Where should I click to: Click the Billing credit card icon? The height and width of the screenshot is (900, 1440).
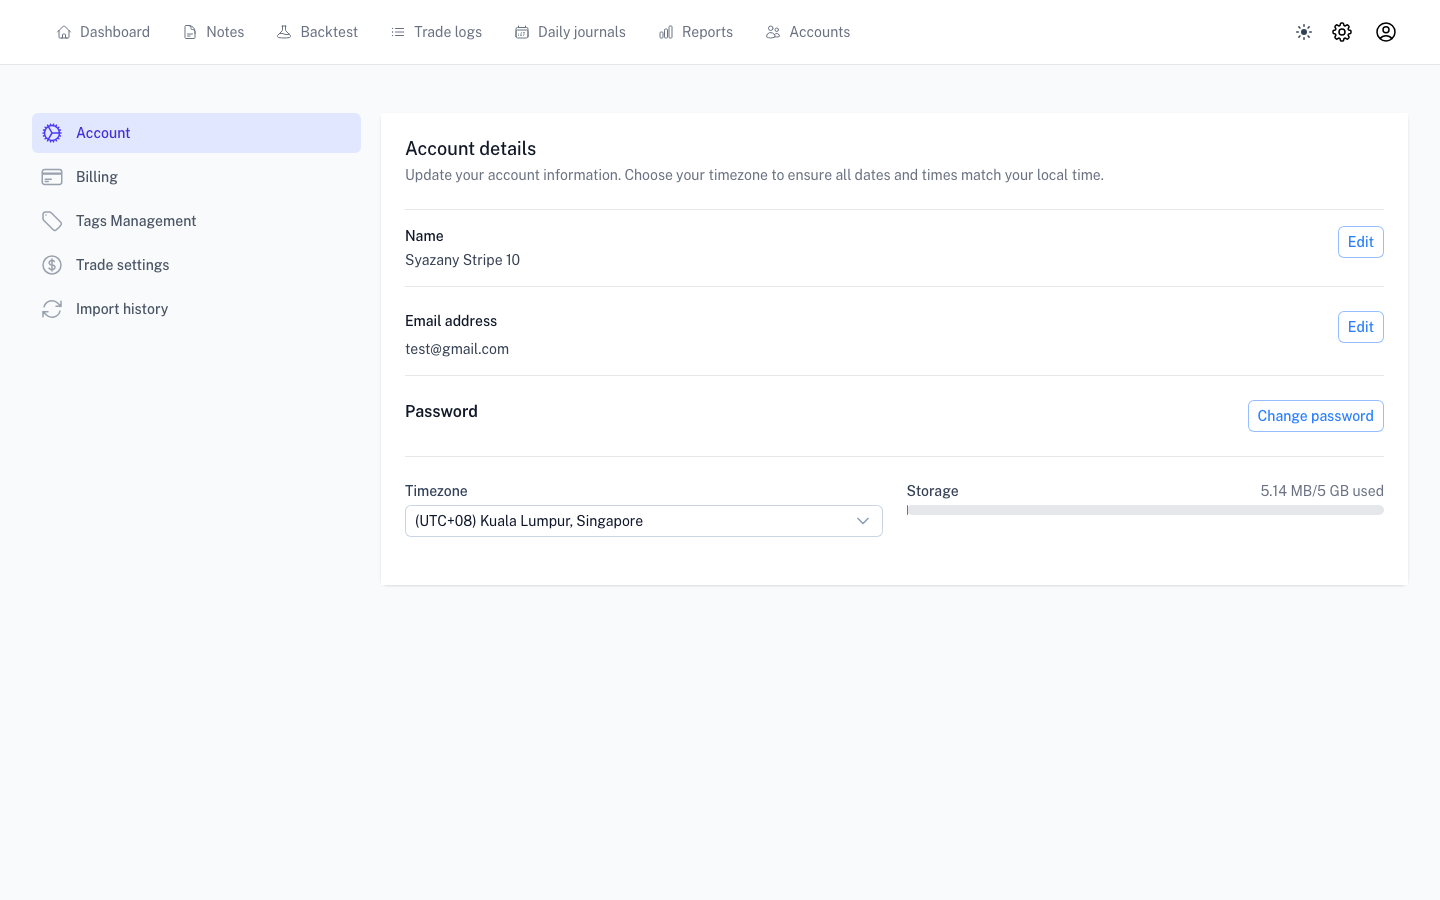pyautogui.click(x=52, y=177)
